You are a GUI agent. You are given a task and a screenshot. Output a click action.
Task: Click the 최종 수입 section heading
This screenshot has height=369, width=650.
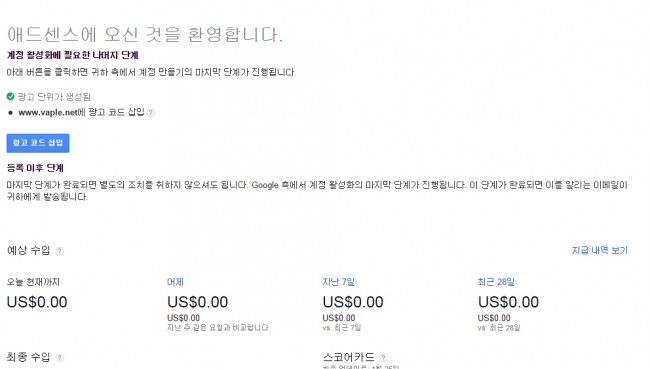tap(29, 357)
